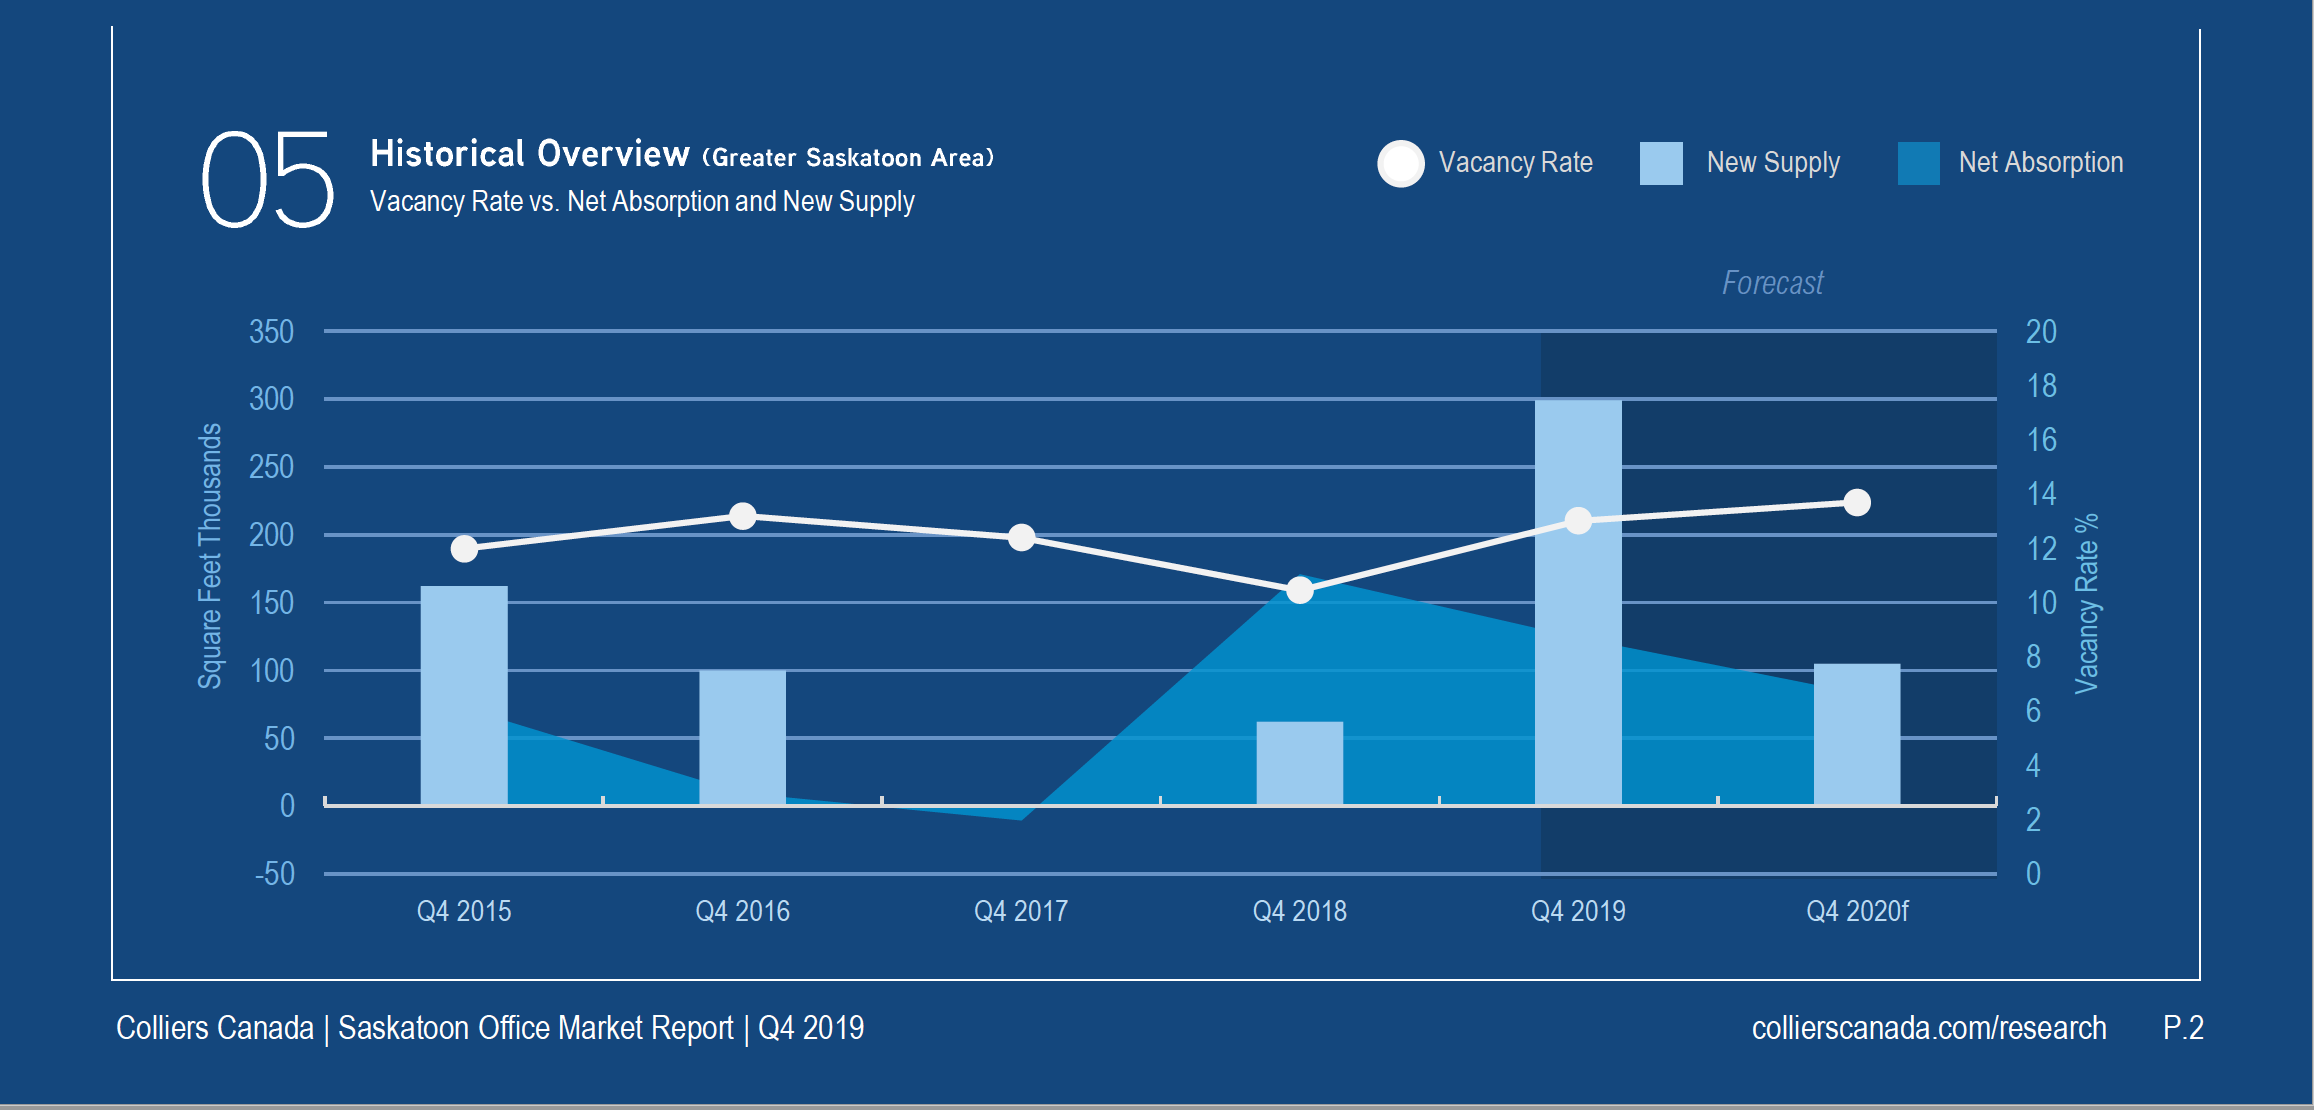Click the 'Vacancy Rate' legend label
The image size is (2314, 1110).
[1515, 162]
